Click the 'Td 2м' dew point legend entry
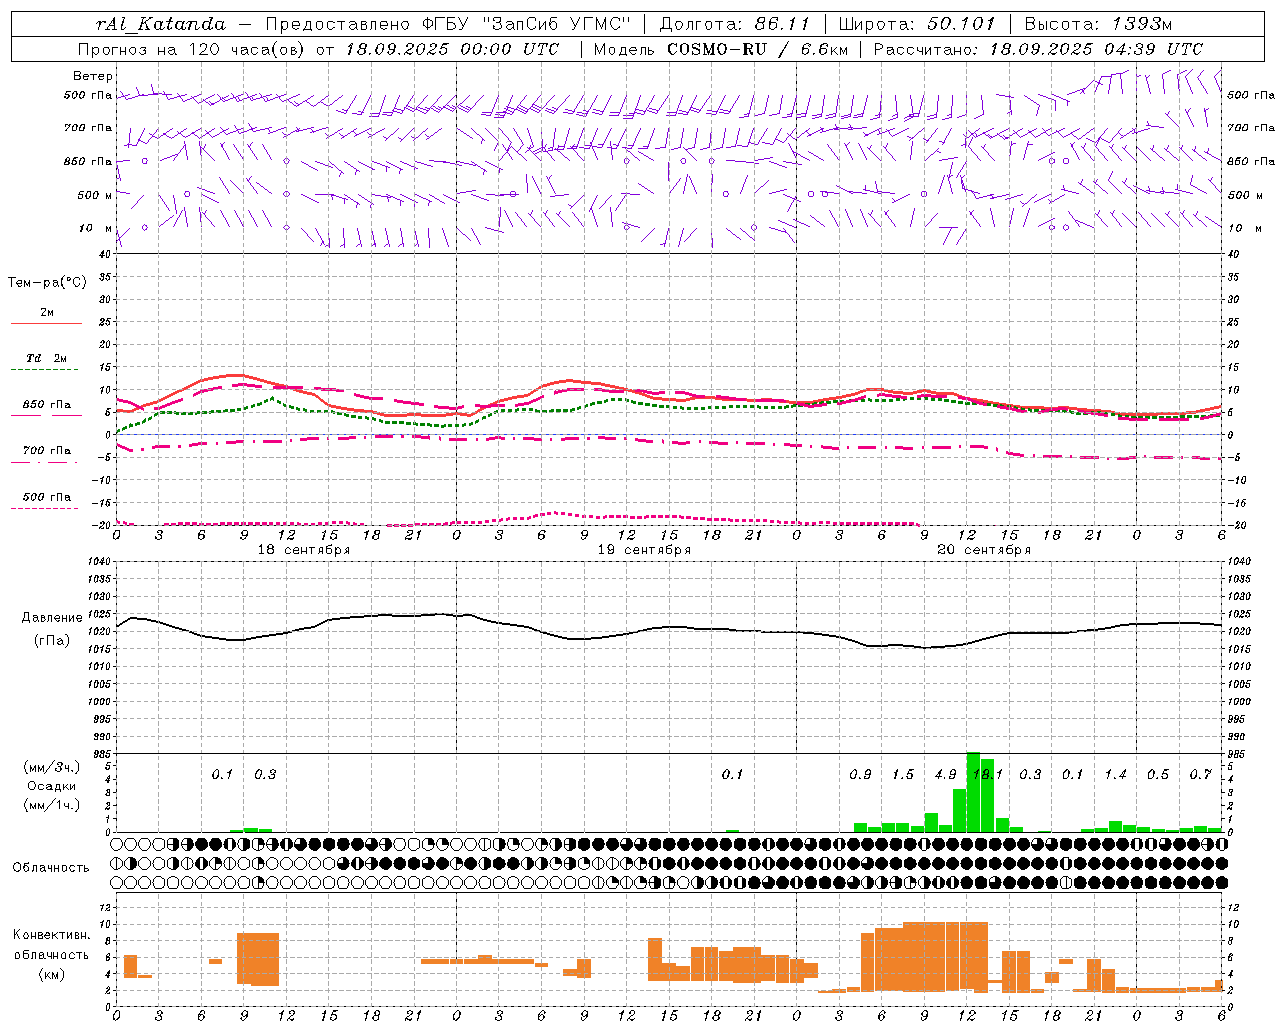 click(47, 358)
